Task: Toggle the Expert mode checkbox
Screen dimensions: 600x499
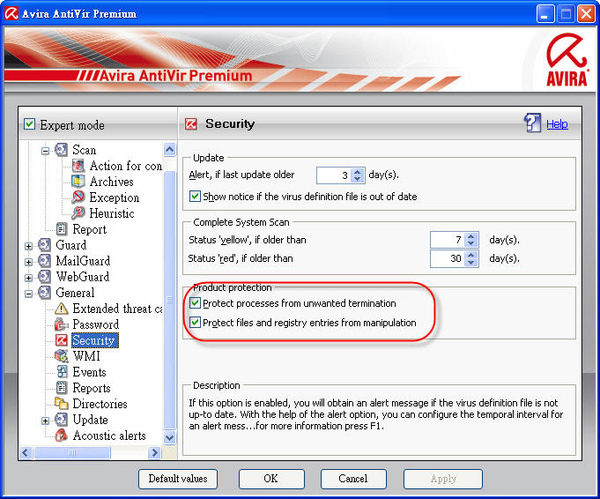Action: [x=29, y=124]
